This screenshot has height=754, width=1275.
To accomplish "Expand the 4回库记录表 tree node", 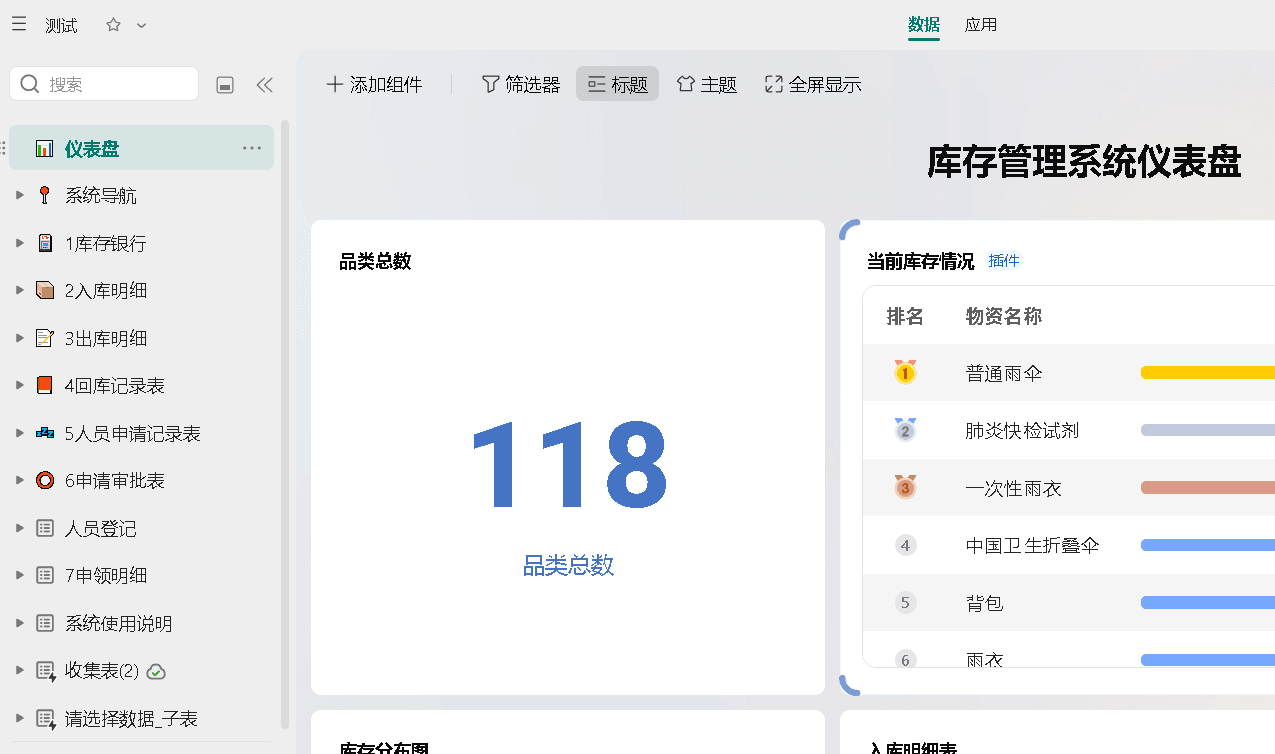I will tap(19, 385).
